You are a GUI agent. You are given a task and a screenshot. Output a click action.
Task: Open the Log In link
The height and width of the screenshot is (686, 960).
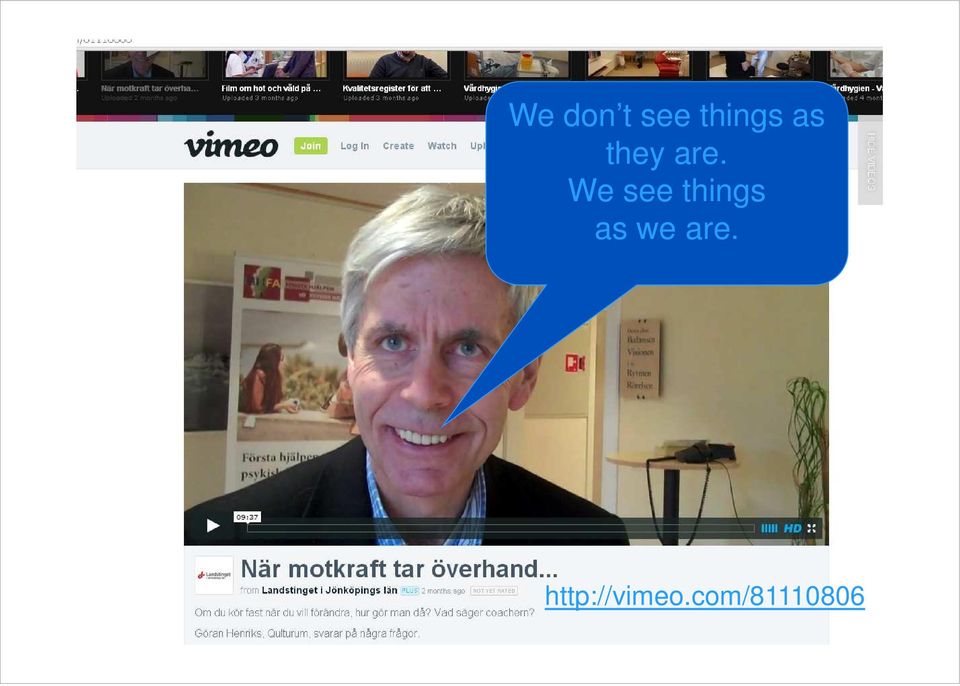(354, 146)
